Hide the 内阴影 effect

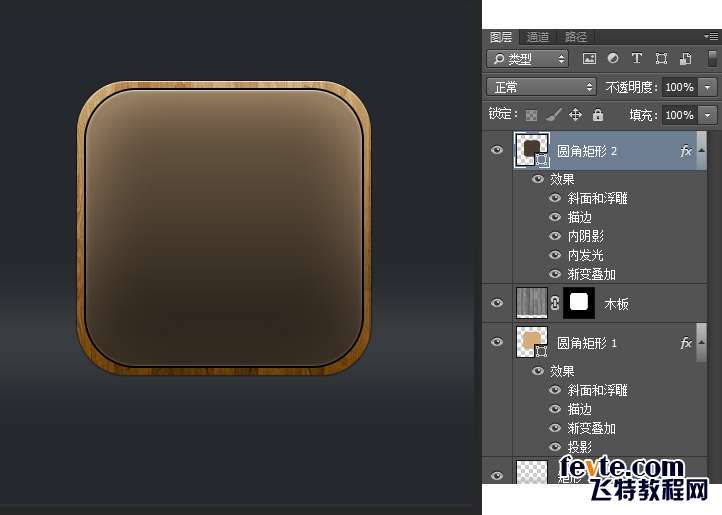click(555, 236)
